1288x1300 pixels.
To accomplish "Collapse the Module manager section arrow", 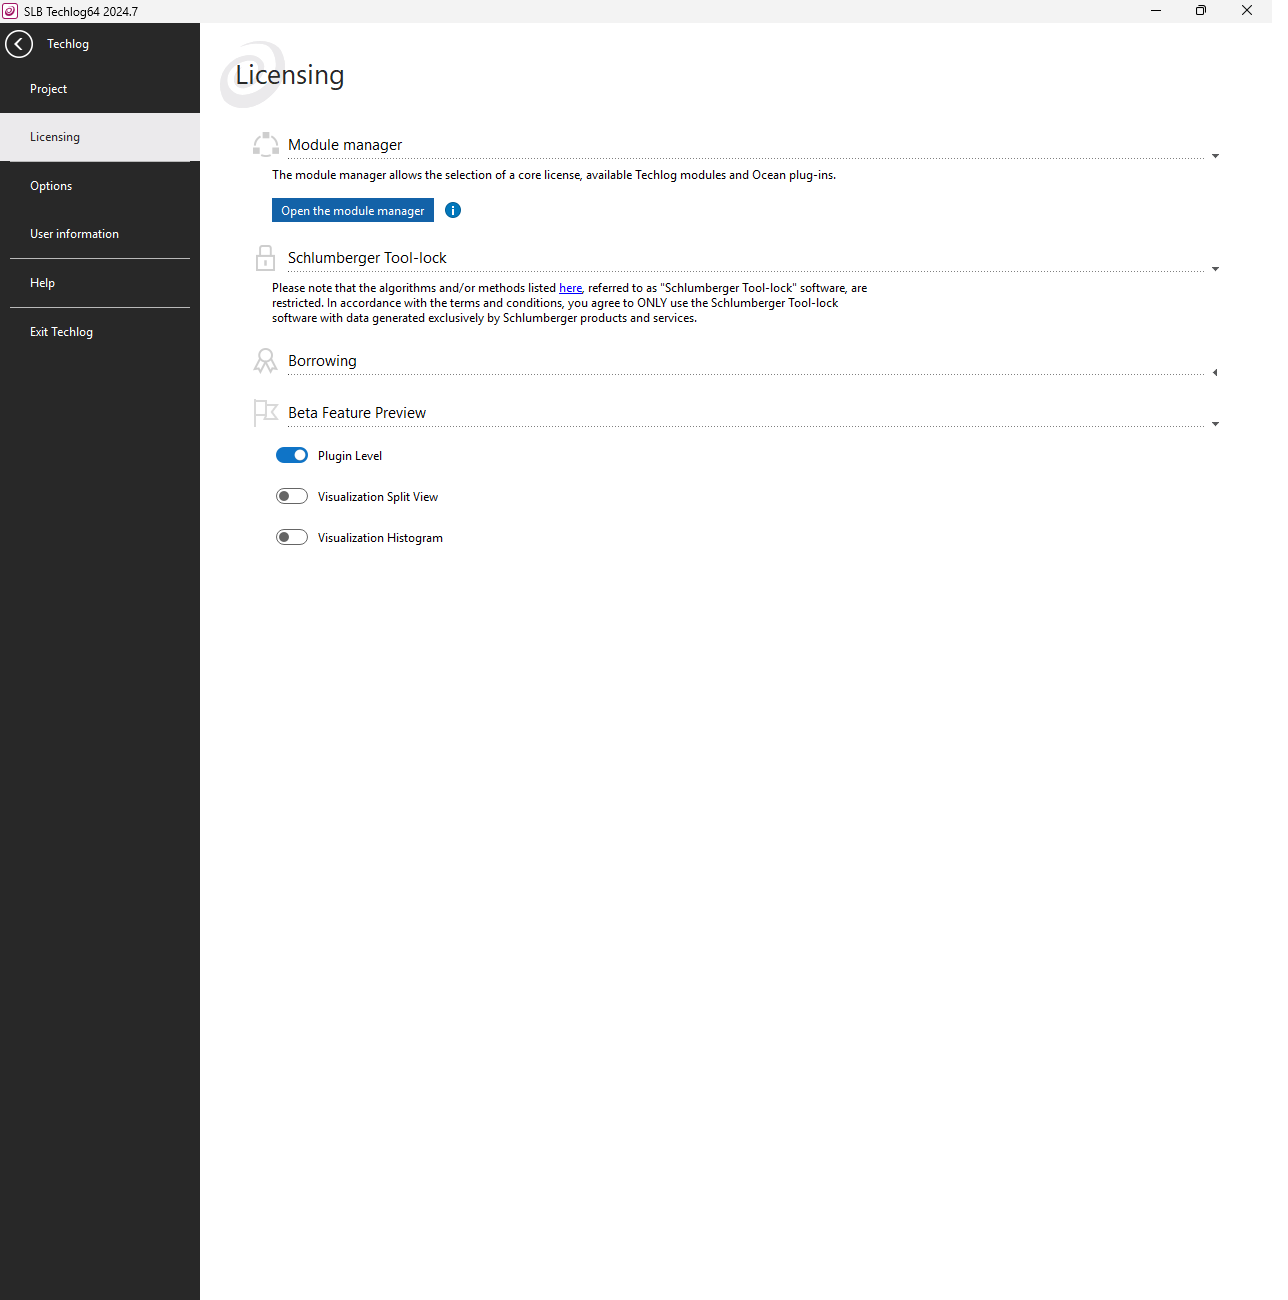I will point(1215,156).
